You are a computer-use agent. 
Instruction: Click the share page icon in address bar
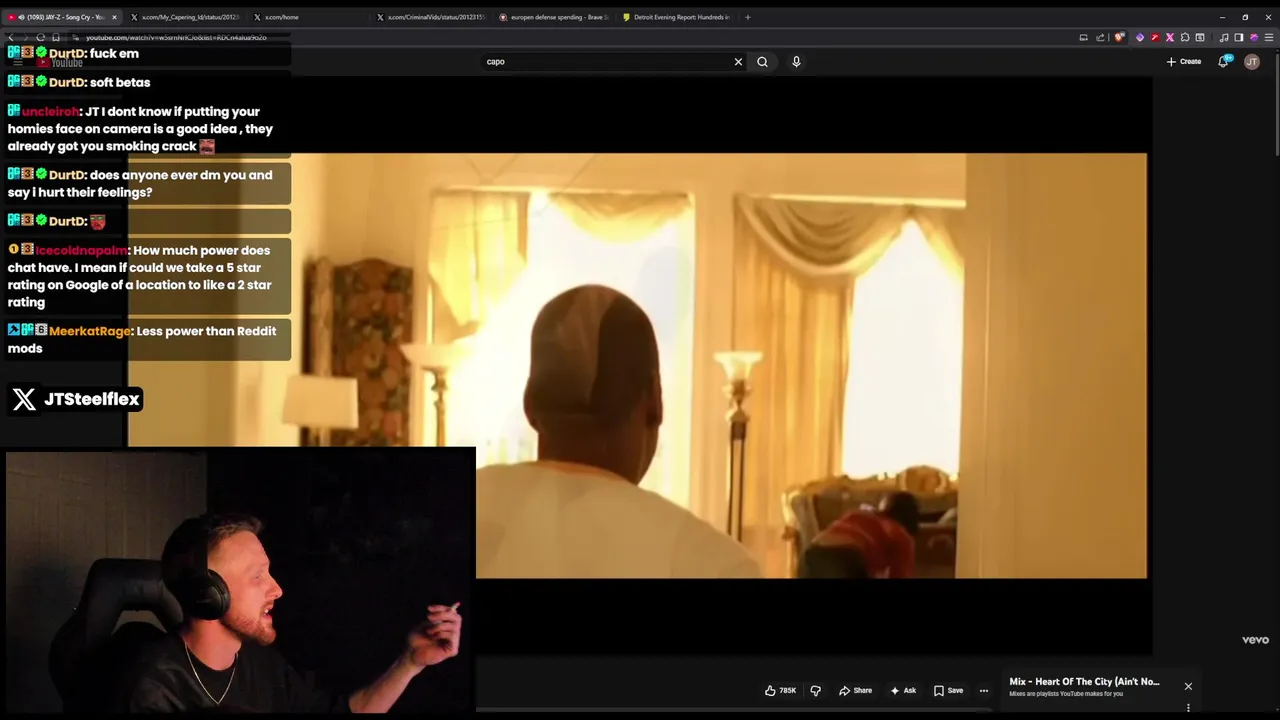pyautogui.click(x=1100, y=37)
